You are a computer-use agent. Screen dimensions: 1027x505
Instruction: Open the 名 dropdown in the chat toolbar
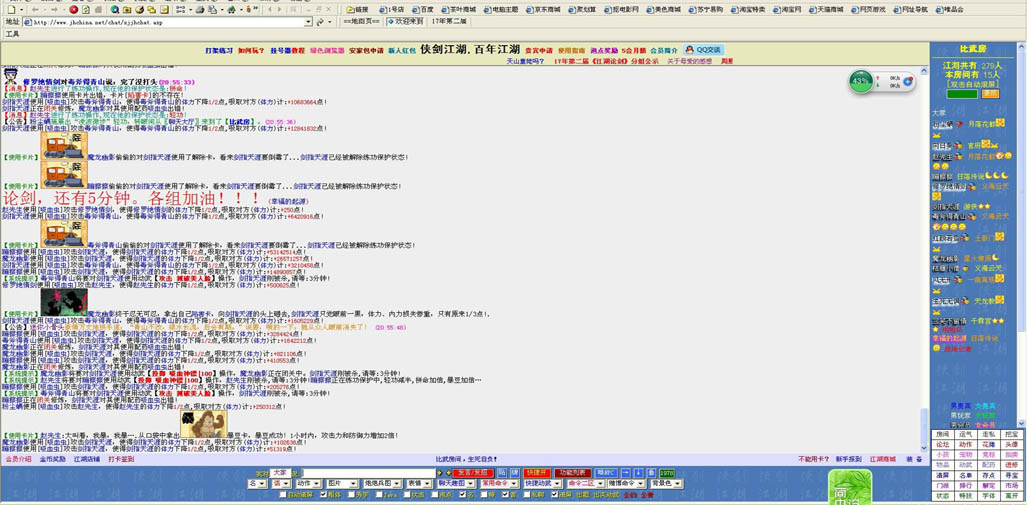(257, 483)
